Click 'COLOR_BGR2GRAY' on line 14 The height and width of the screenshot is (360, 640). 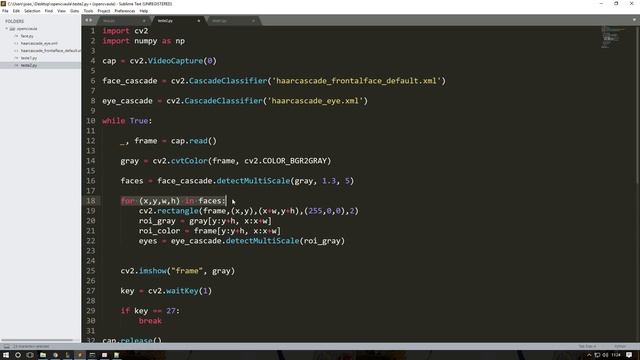tap(294, 161)
